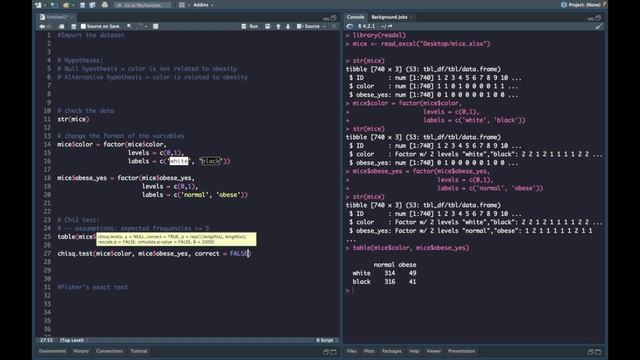Image resolution: width=640 pixels, height=360 pixels.
Task: Click line number 18 in the gutter
Action: tap(47, 178)
